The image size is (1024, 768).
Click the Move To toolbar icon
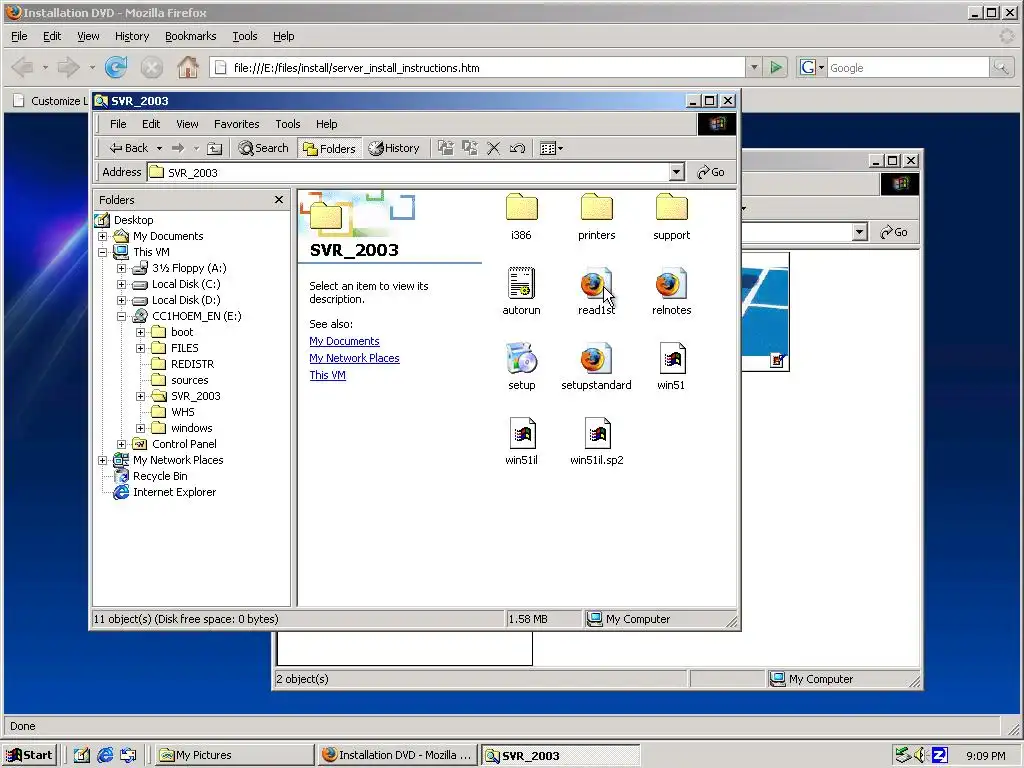point(445,148)
